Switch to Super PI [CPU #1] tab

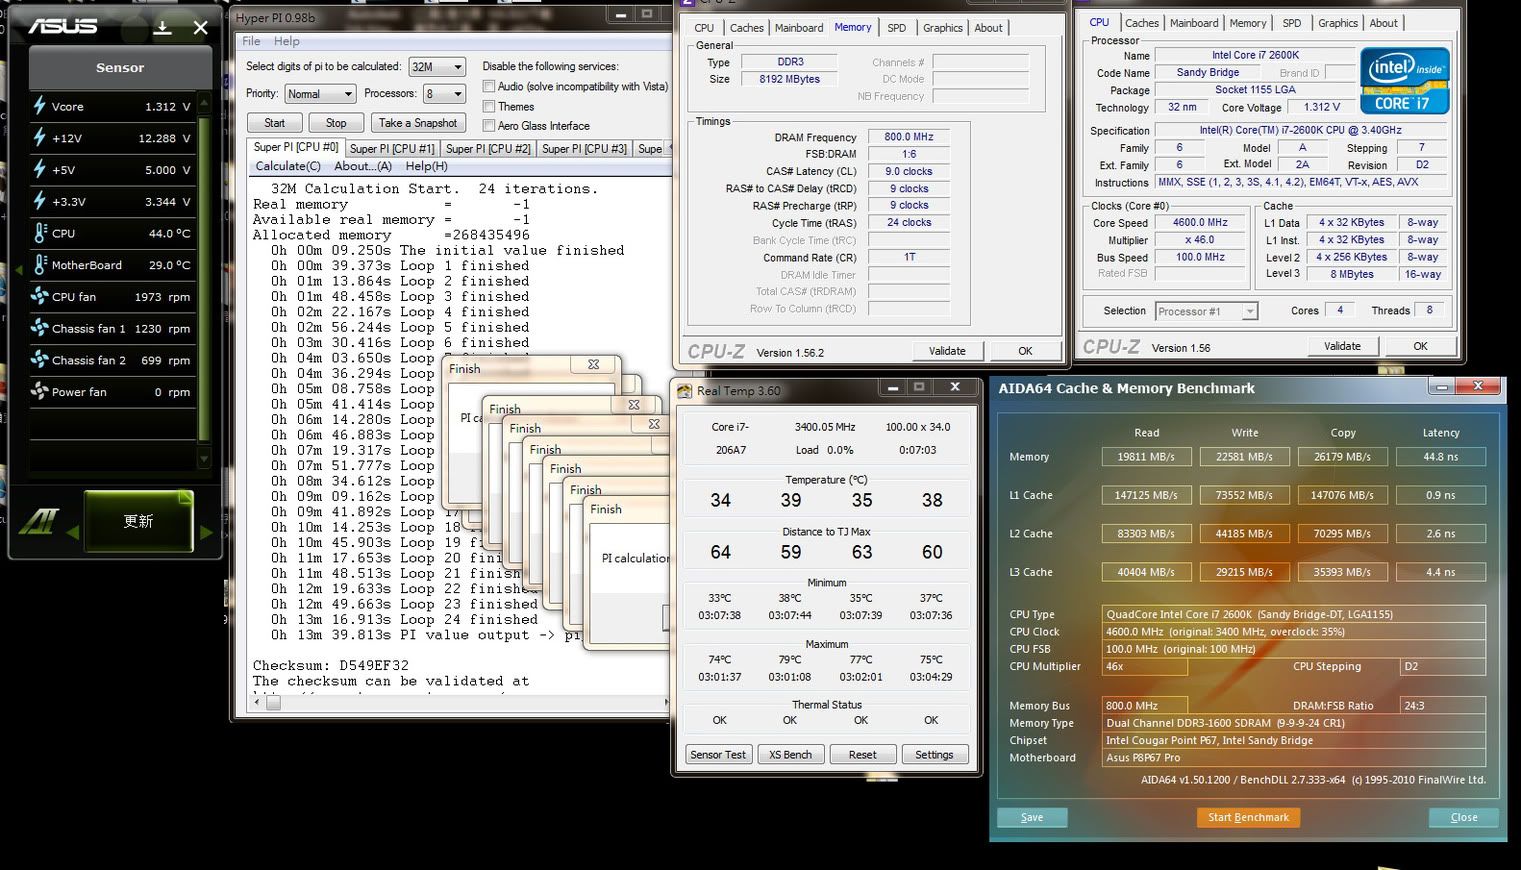pyautogui.click(x=392, y=149)
